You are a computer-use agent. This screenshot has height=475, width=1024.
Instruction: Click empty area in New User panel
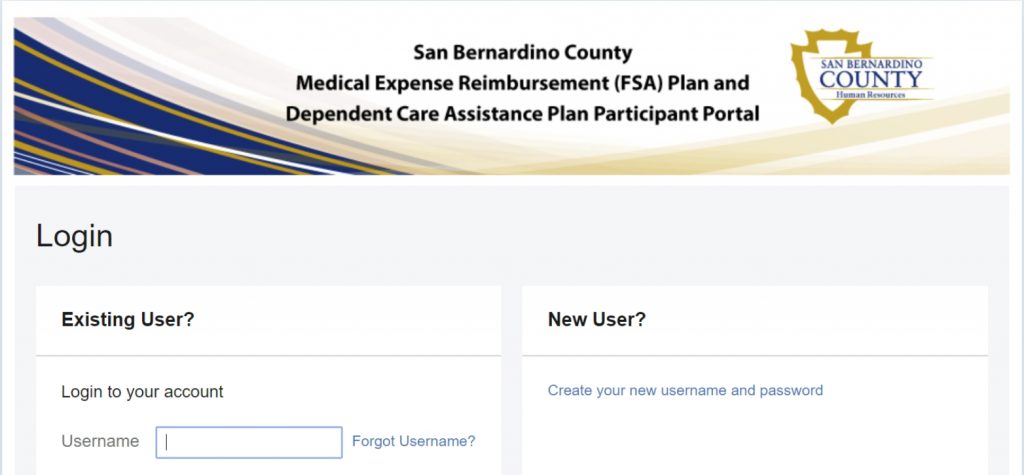(x=755, y=438)
